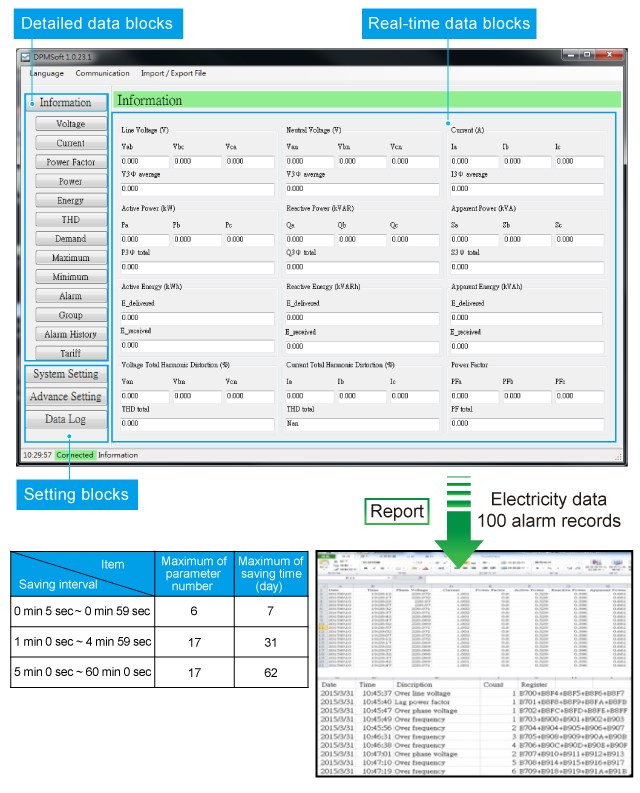This screenshot has height=793, width=640.
Task: Select the Information section button
Action: point(66,102)
